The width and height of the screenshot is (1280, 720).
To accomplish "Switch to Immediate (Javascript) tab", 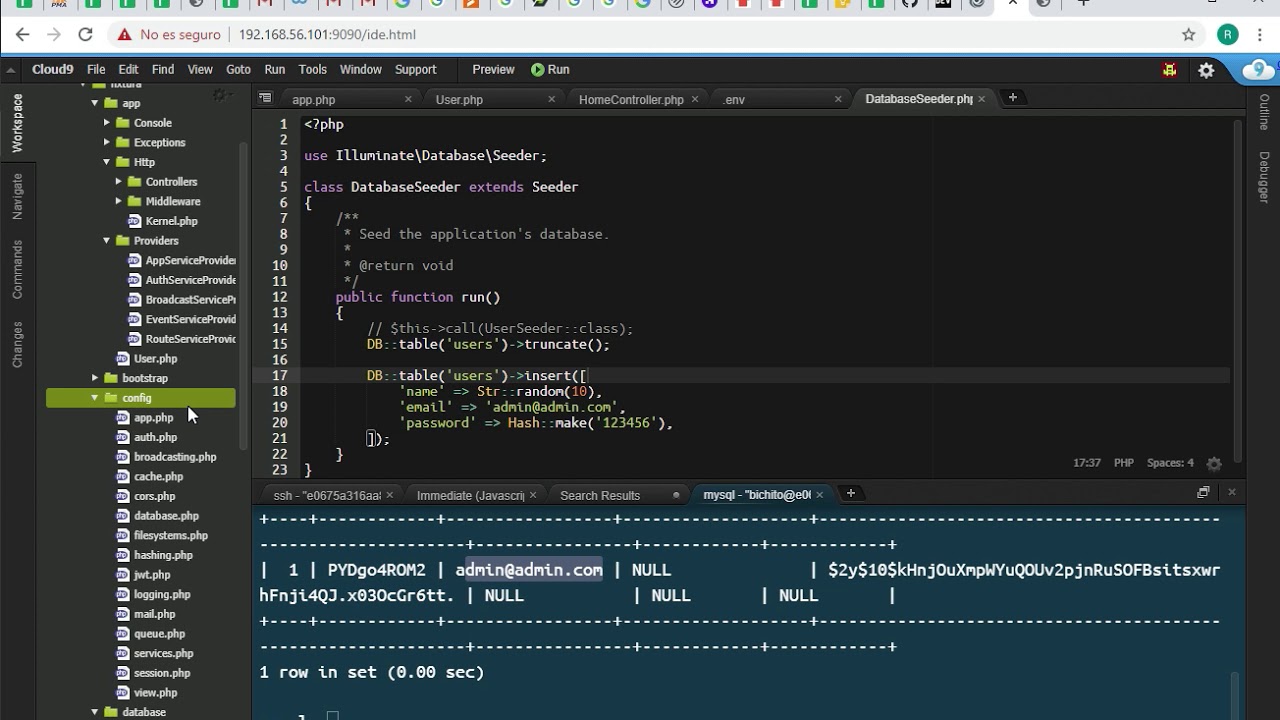I will [470, 495].
